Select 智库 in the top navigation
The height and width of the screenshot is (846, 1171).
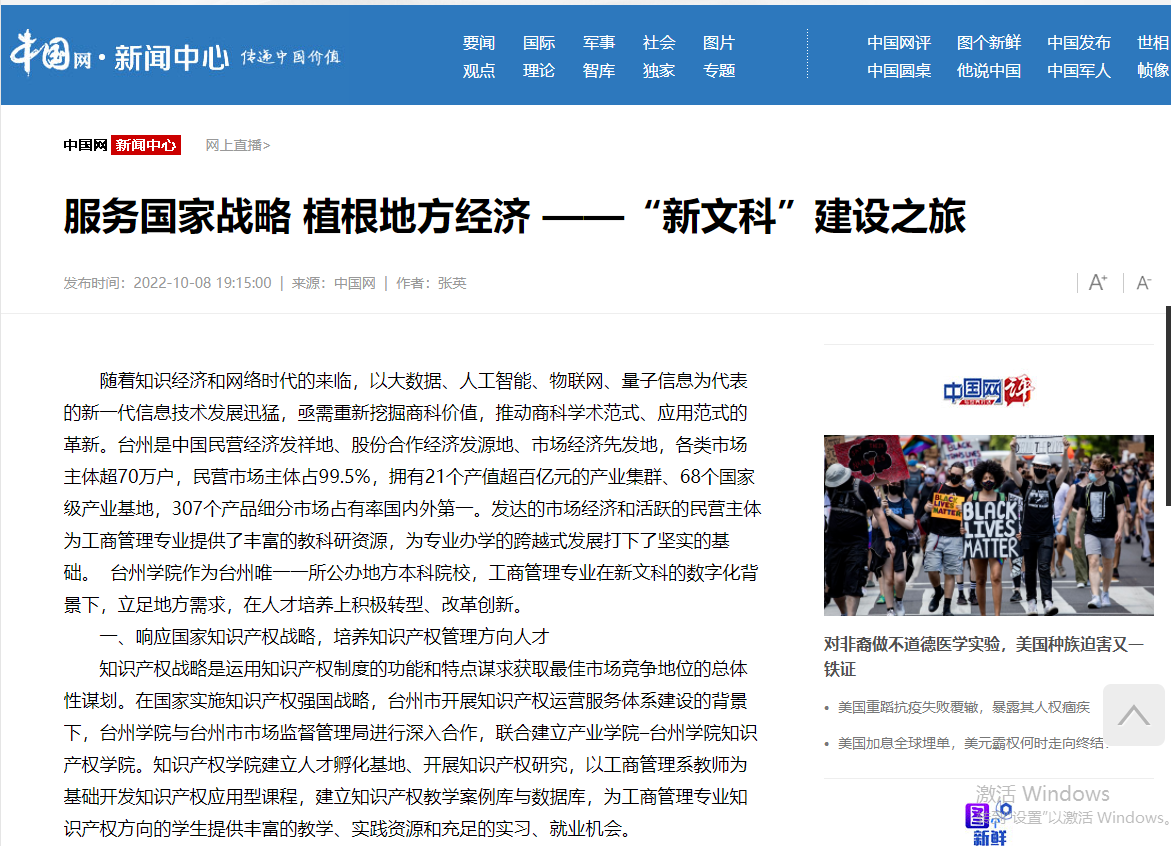599,71
